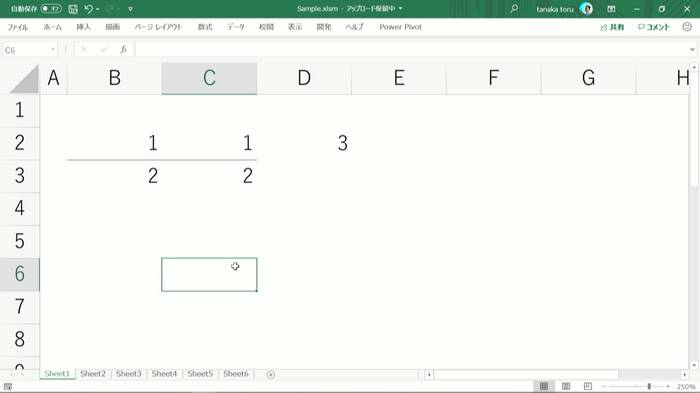Viewport: 700px width, 393px height.
Task: Click the insert function fx icon
Action: pos(124,50)
